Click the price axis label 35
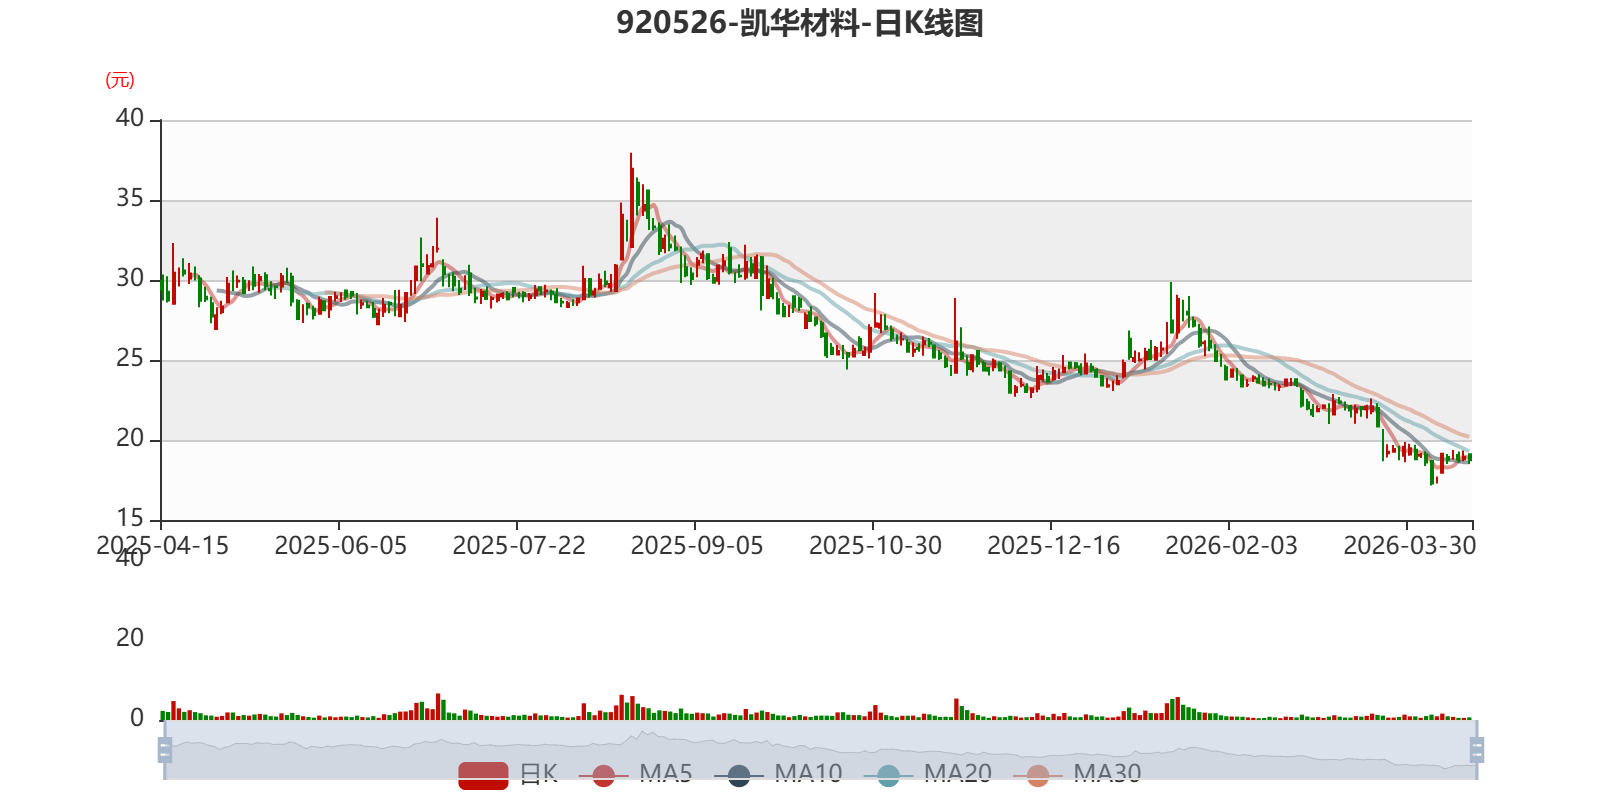Screen dimensions: 1600x800 130,199
